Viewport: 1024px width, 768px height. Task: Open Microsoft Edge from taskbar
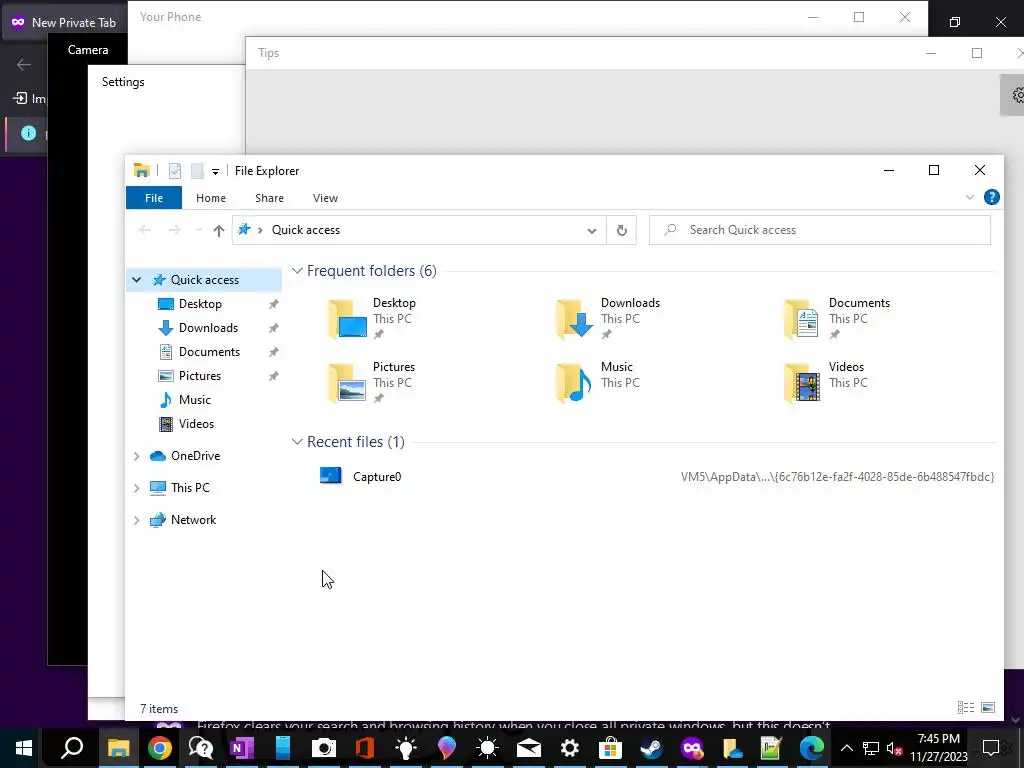(812, 748)
